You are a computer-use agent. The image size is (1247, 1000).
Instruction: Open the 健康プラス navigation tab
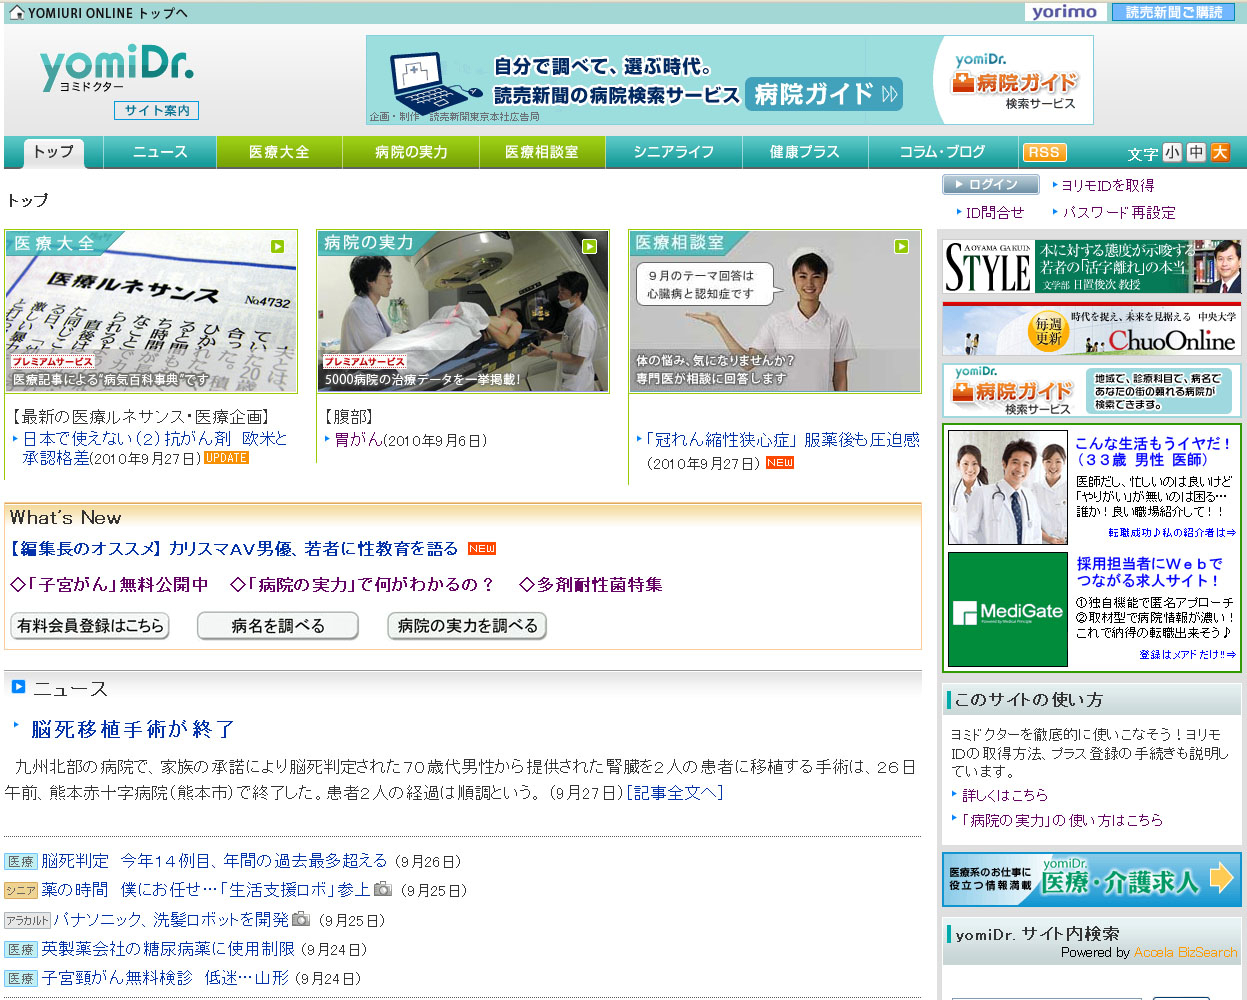tap(804, 152)
